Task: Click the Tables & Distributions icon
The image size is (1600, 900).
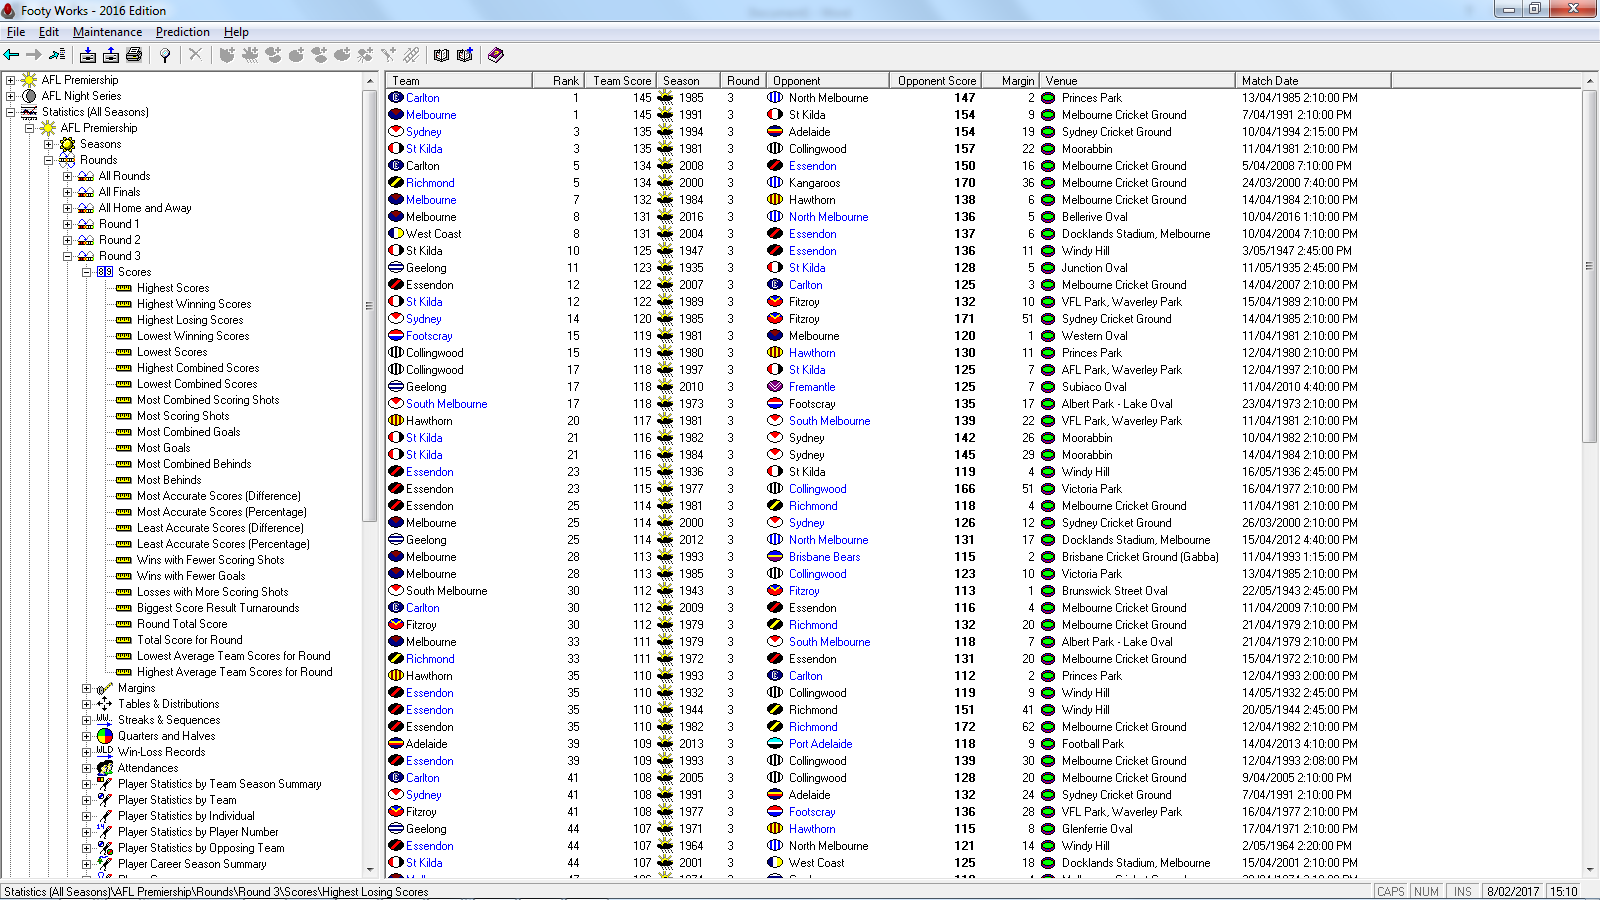Action: click(105, 704)
